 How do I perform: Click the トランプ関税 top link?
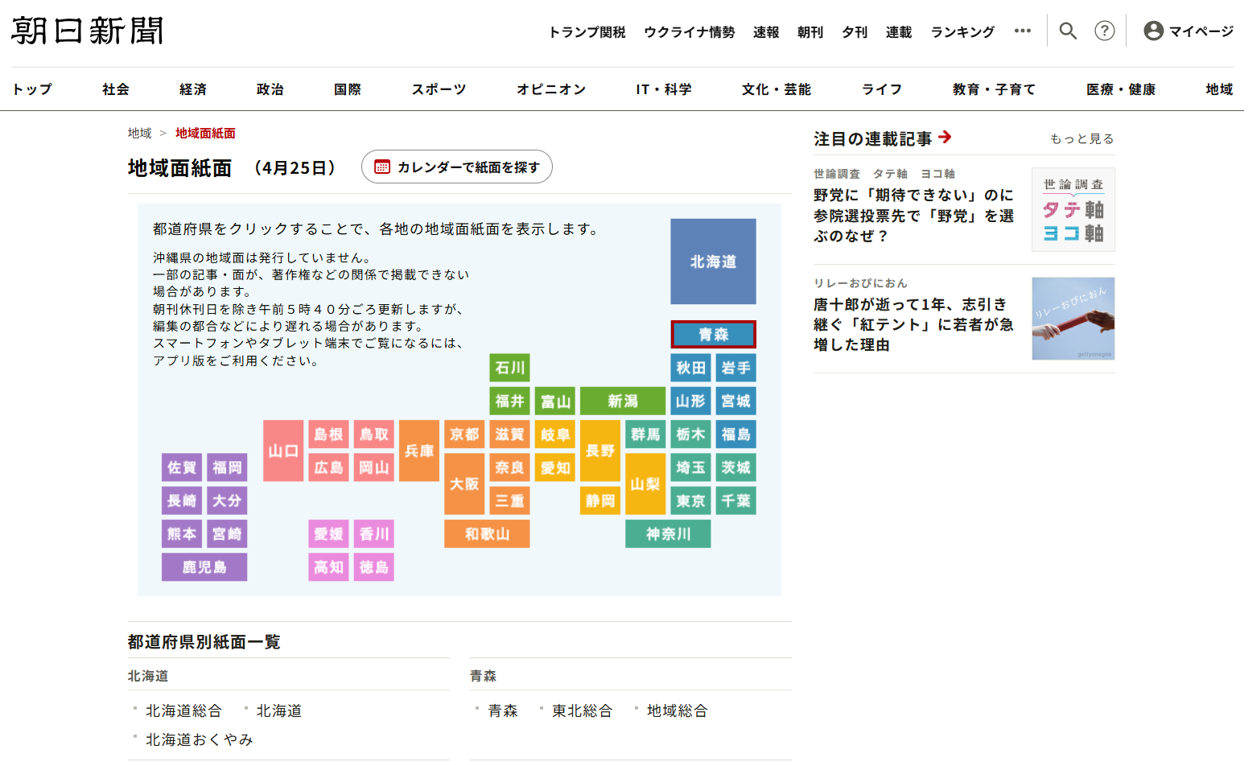(590, 32)
